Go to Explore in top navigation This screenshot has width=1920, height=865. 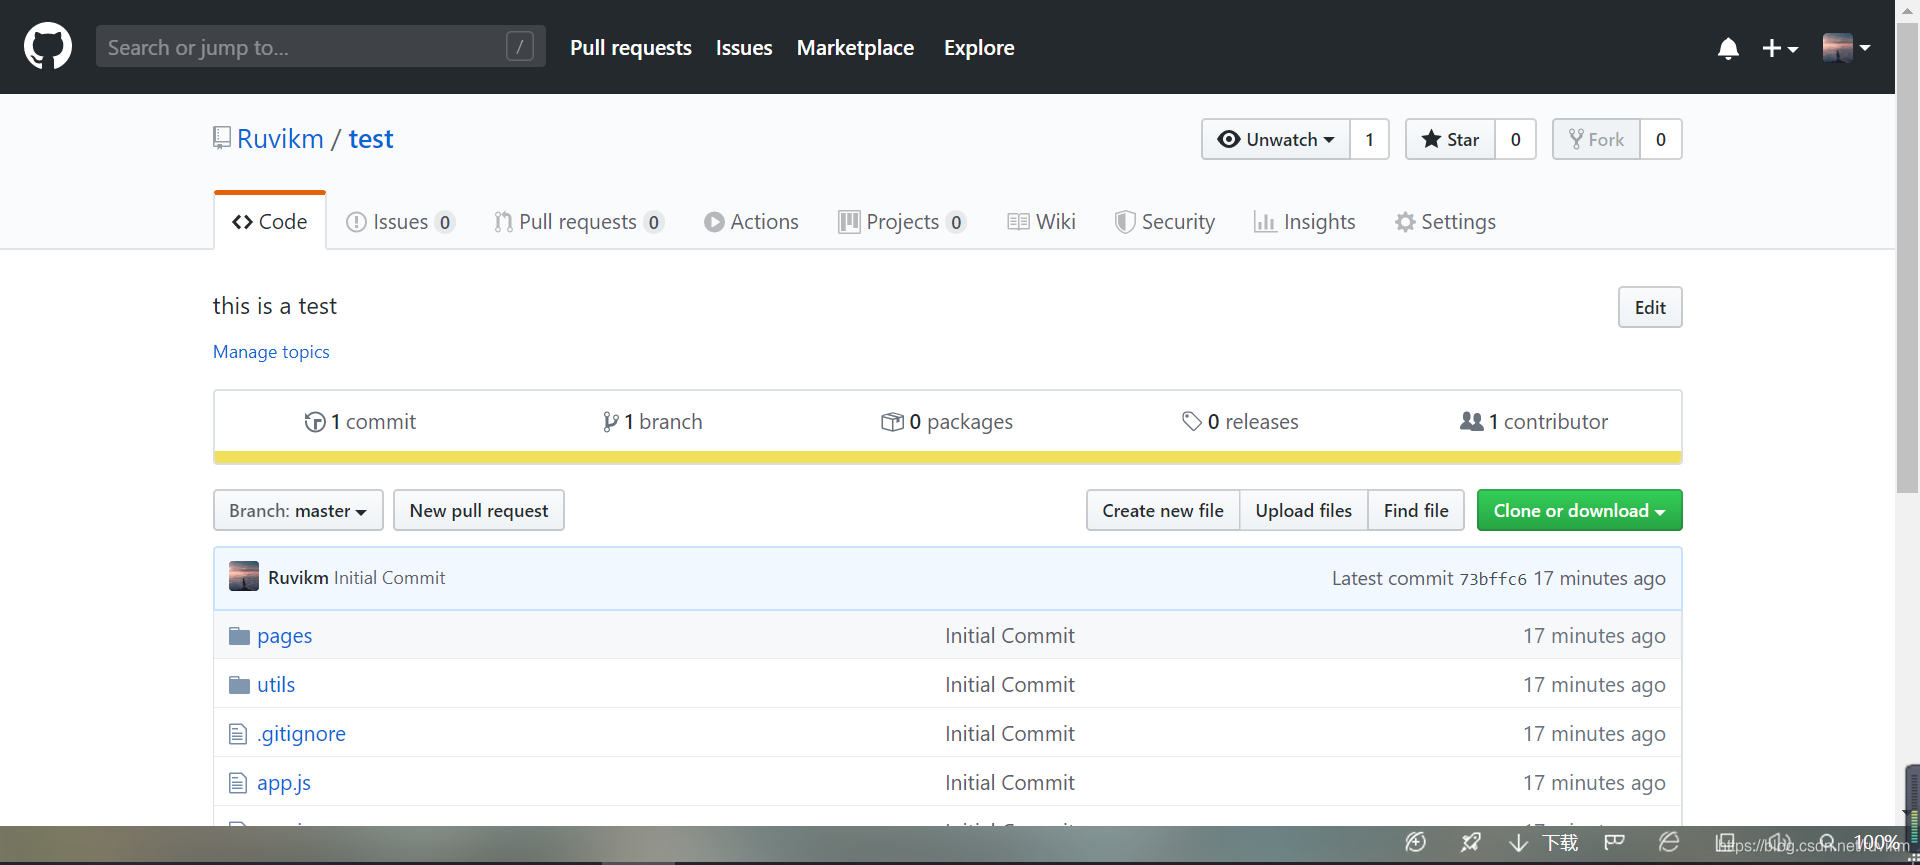[x=979, y=48]
